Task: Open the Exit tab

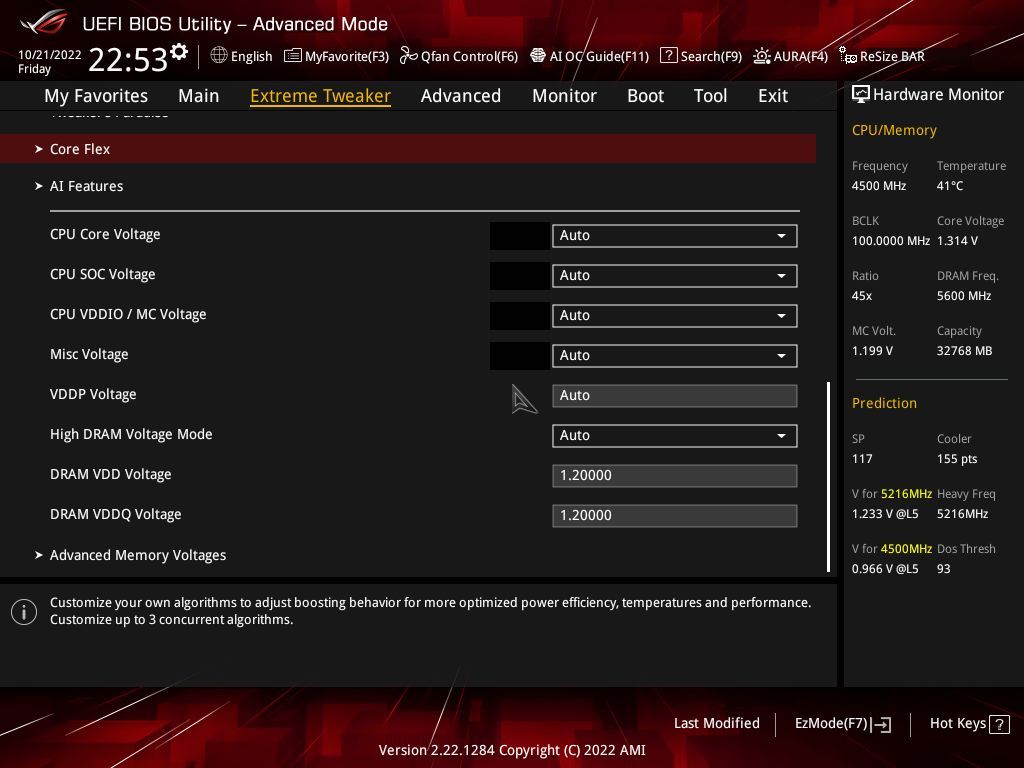Action: point(773,96)
